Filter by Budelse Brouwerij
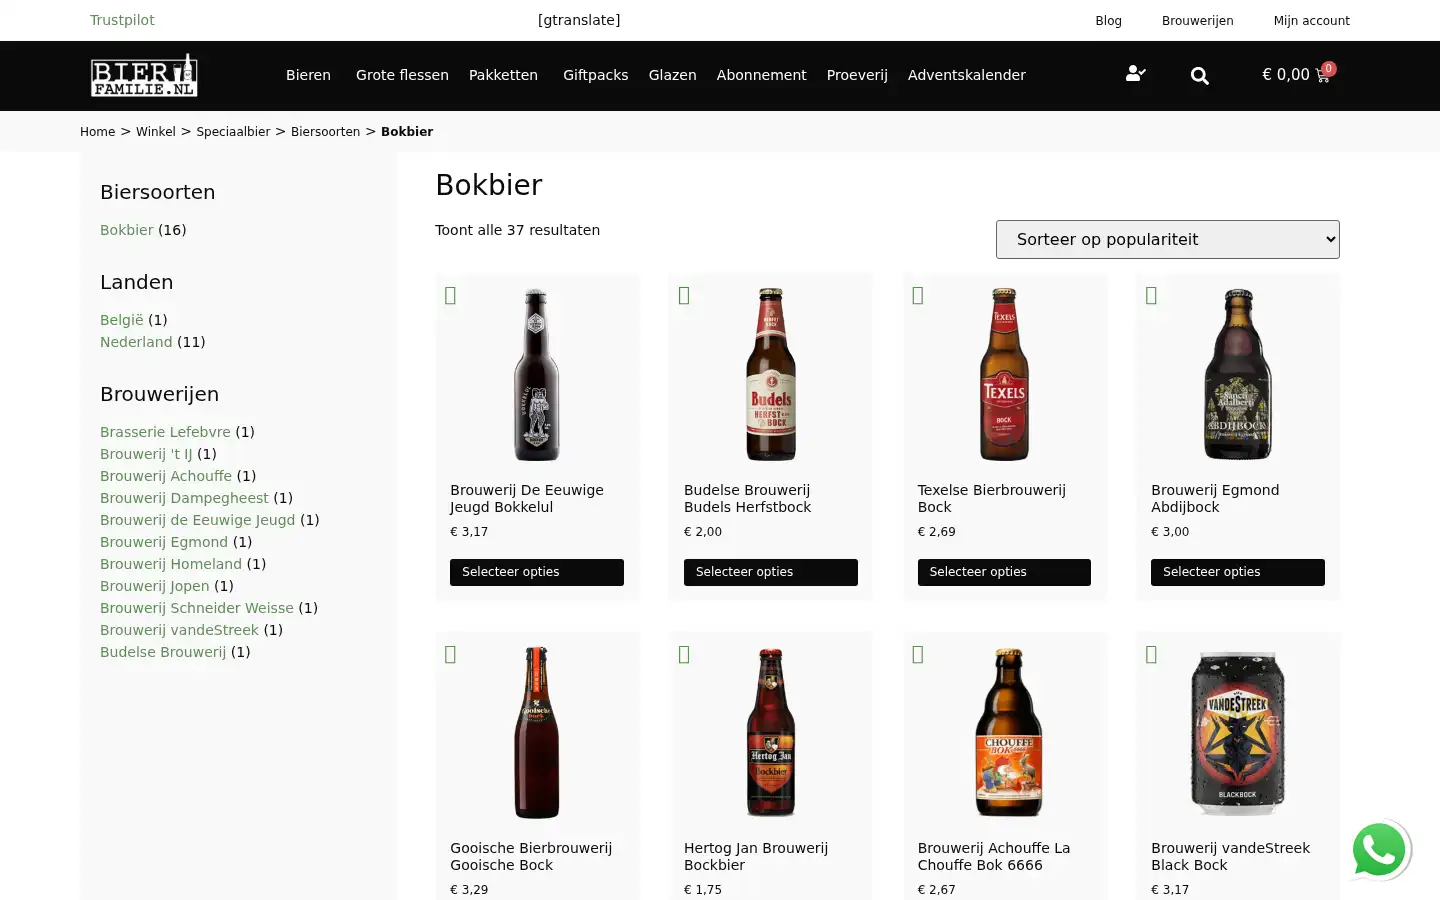Screen dimensions: 1440x900 pyautogui.click(x=163, y=652)
